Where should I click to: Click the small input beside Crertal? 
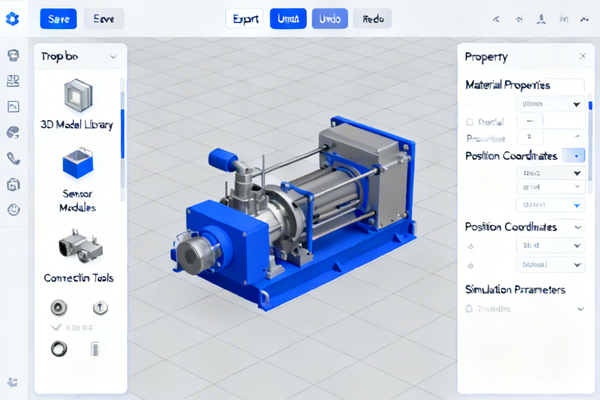point(530,121)
